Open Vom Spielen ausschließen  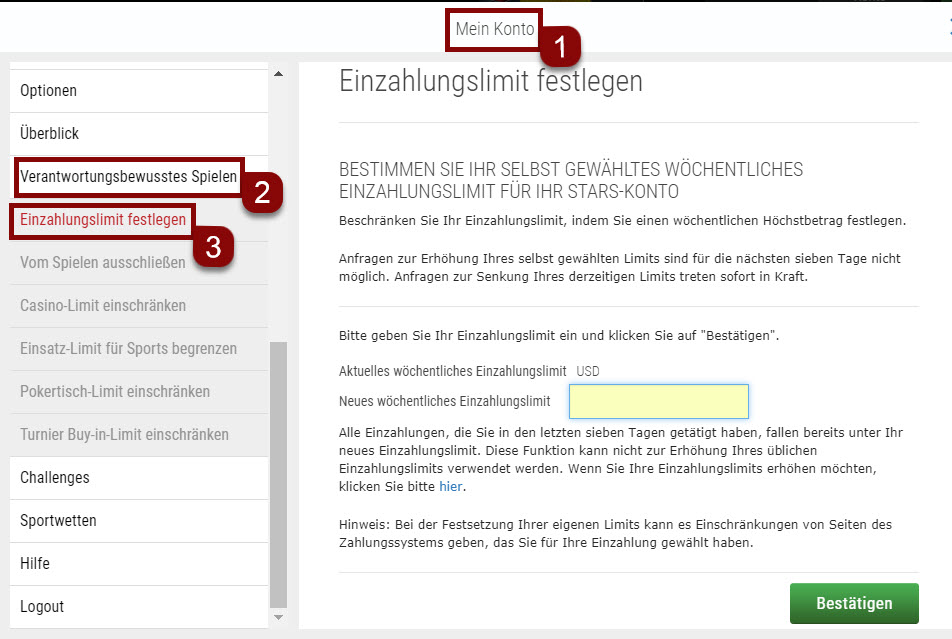(x=103, y=263)
